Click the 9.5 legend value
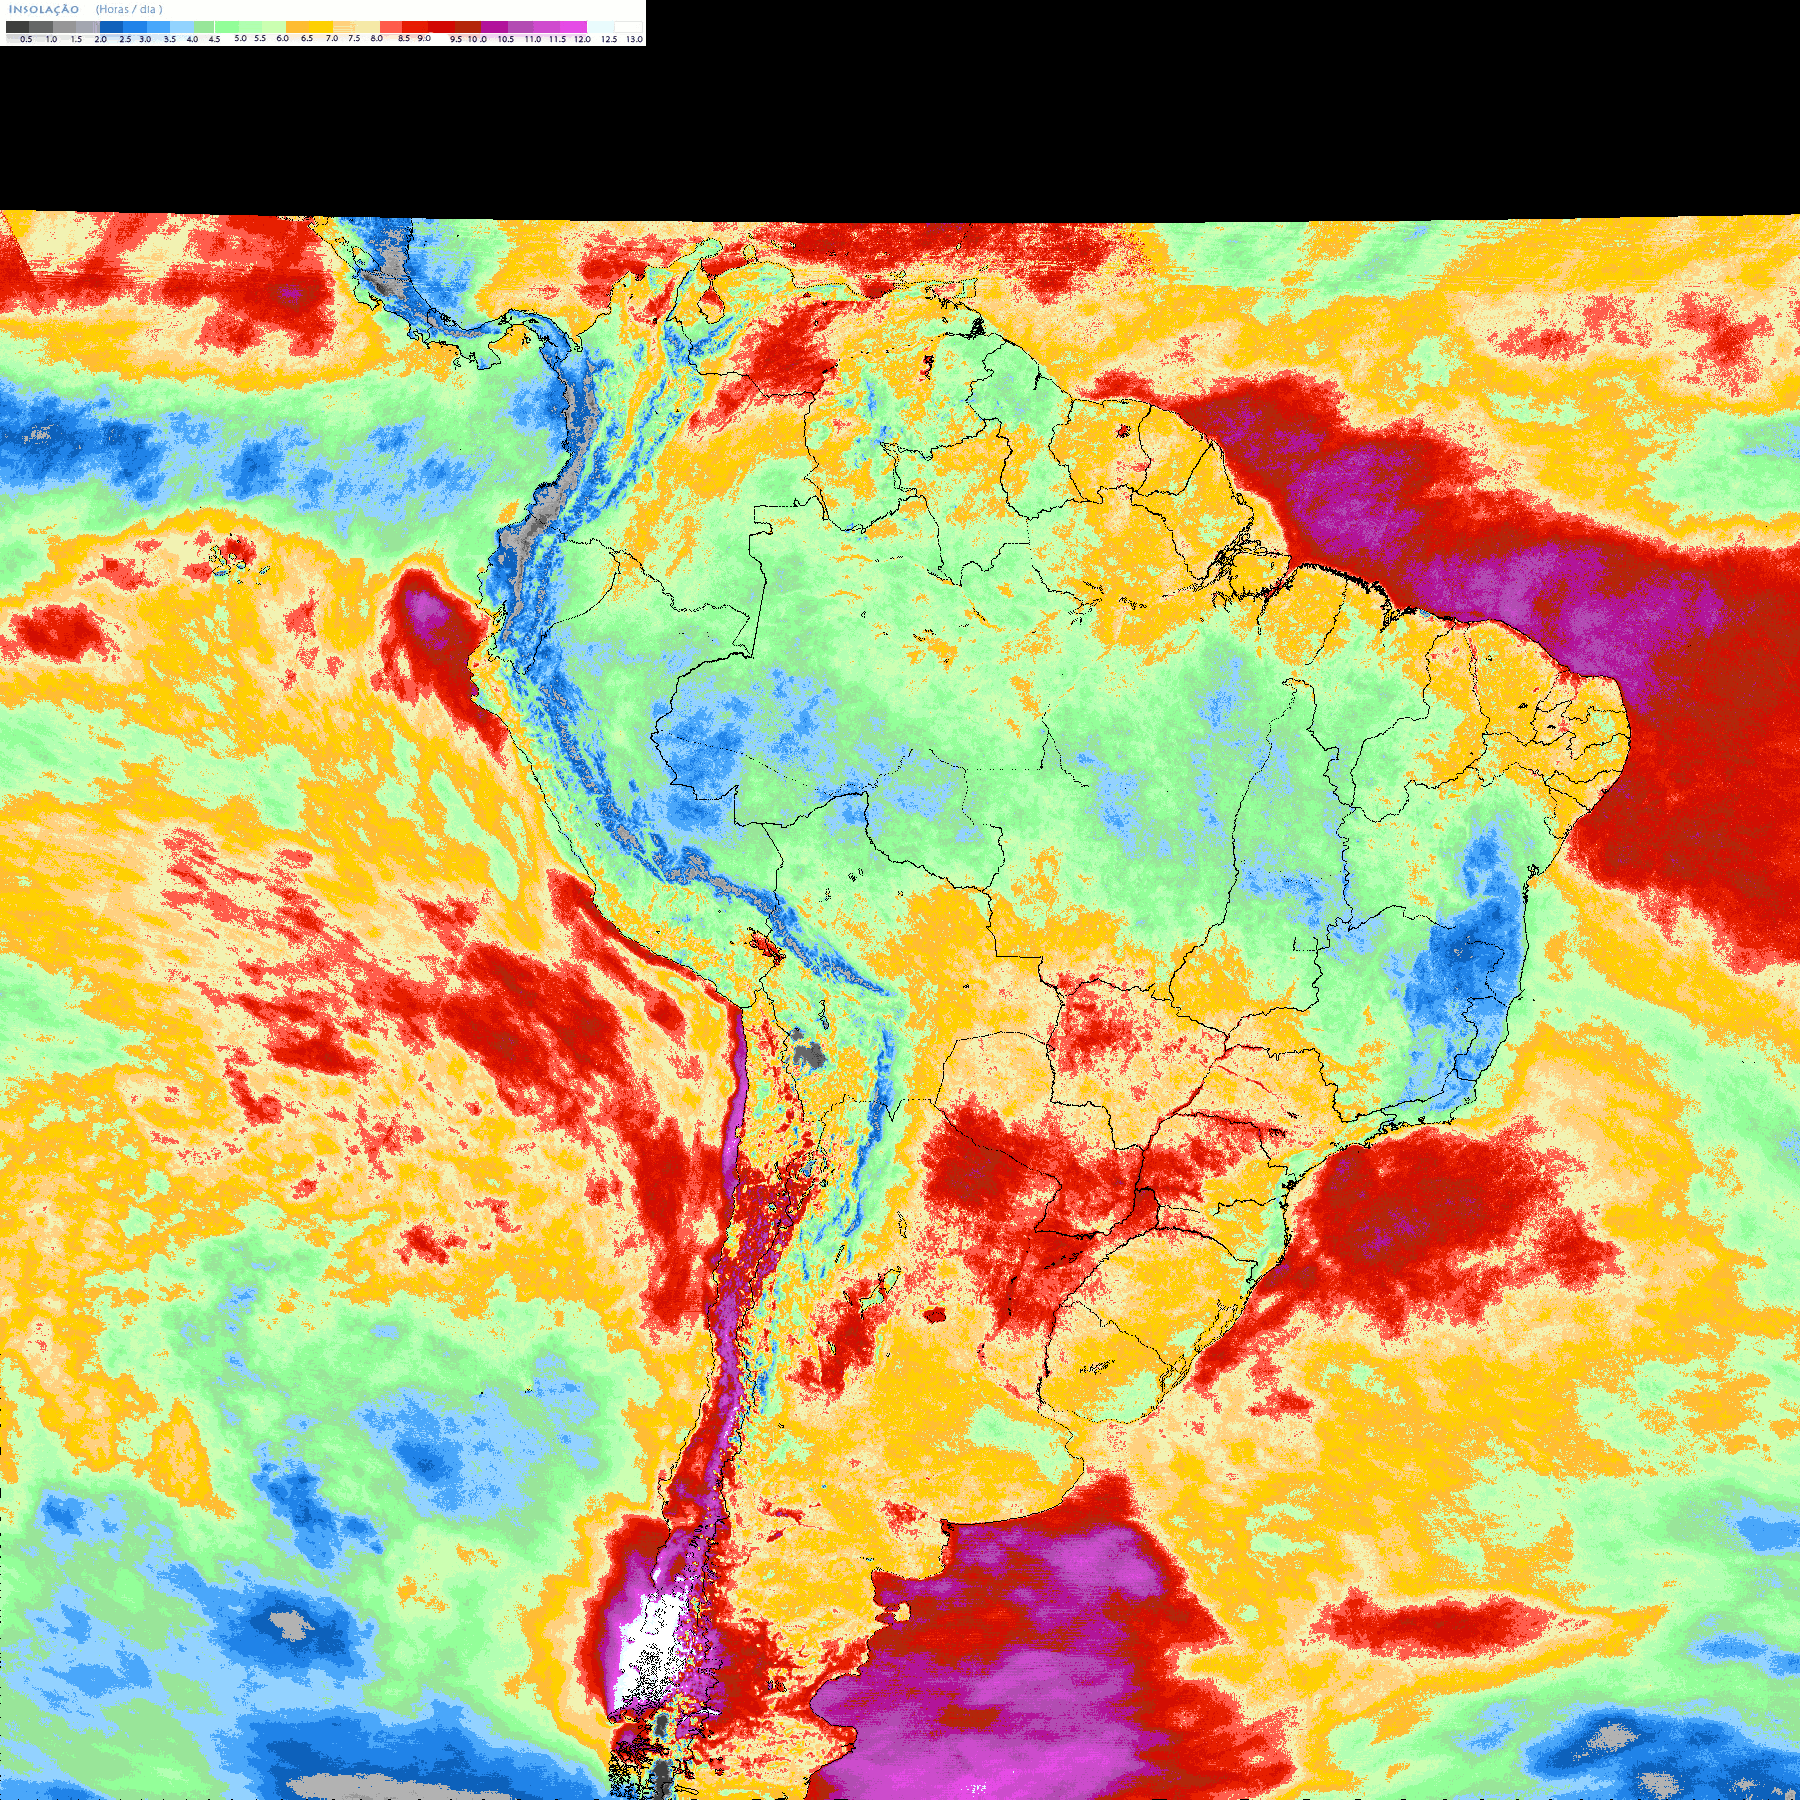The height and width of the screenshot is (1800, 1800). 456,39
